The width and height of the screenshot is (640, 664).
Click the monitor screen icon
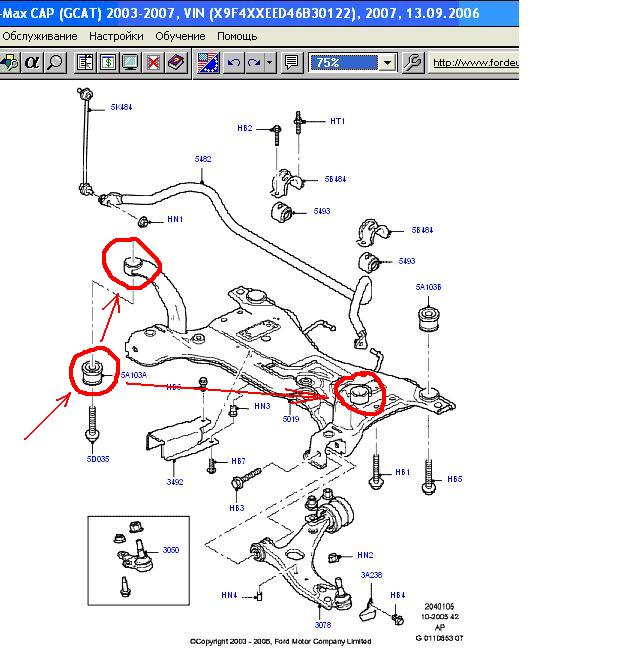click(x=130, y=63)
